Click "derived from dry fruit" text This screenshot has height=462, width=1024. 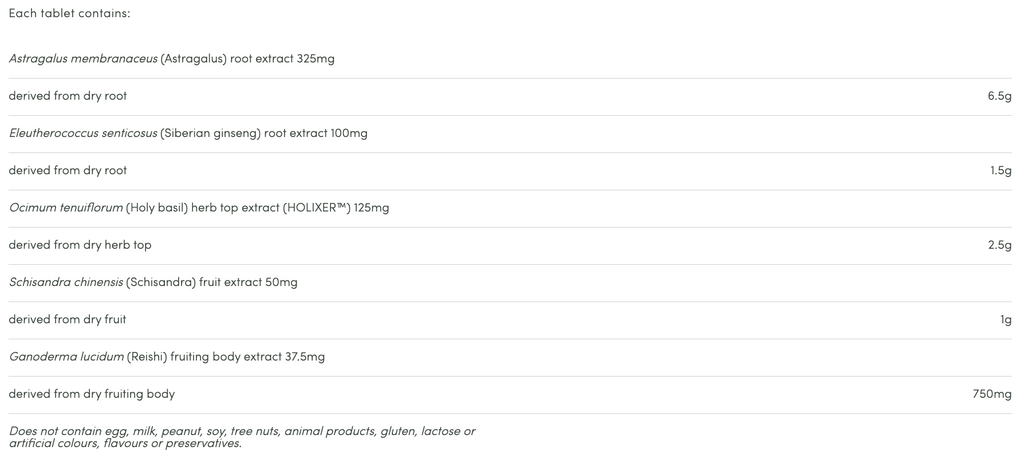tap(67, 319)
